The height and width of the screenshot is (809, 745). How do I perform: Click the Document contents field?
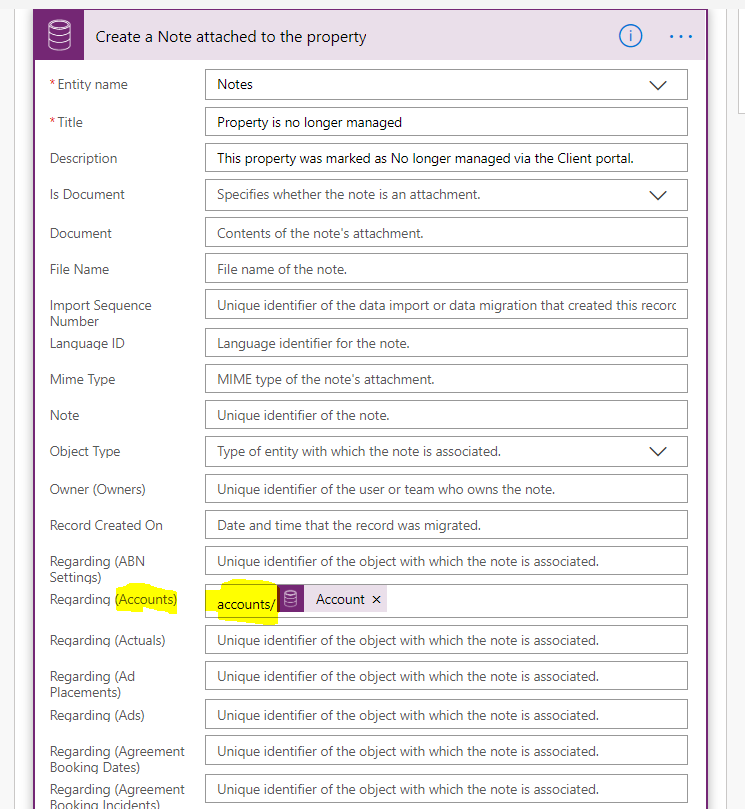click(x=446, y=233)
